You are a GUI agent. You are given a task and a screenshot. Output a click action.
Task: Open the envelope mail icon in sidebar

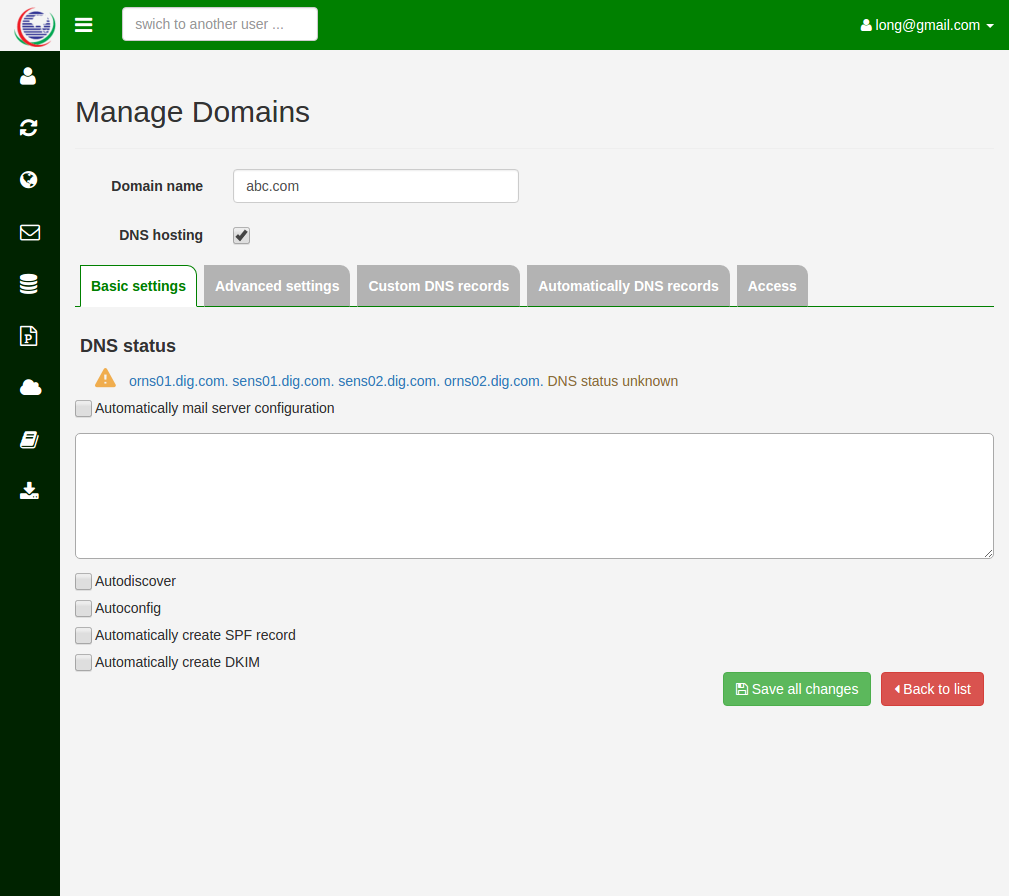point(29,232)
